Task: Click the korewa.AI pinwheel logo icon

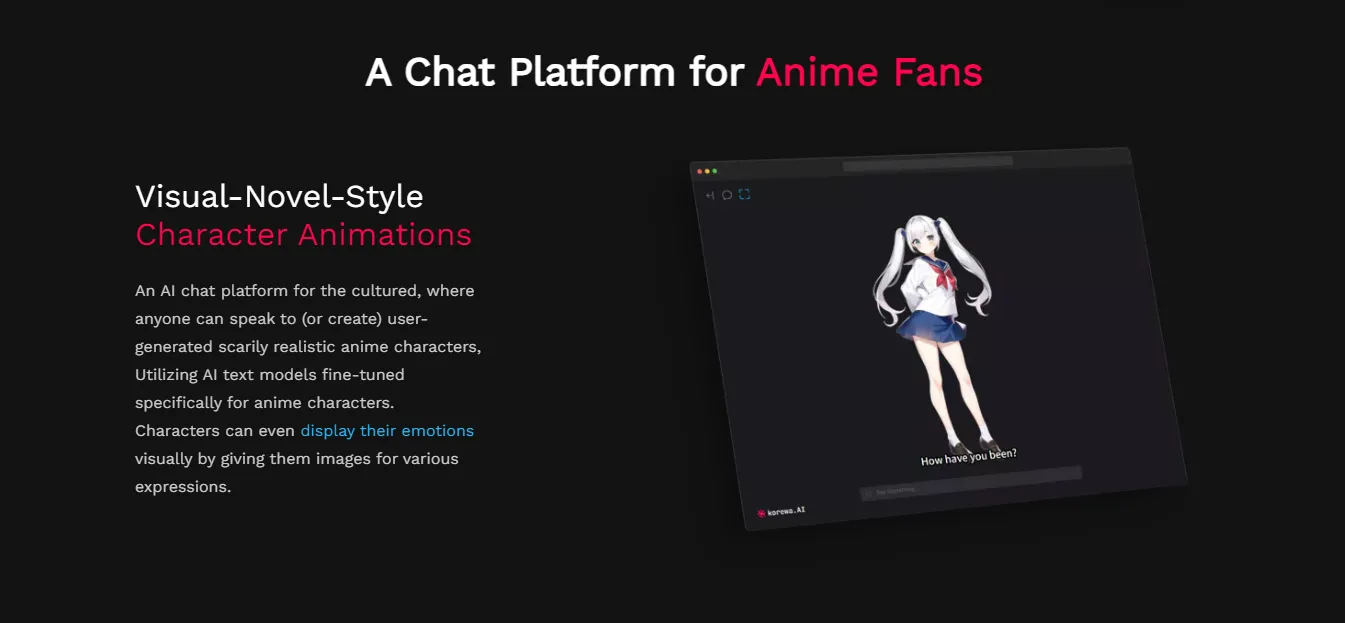Action: [x=761, y=513]
